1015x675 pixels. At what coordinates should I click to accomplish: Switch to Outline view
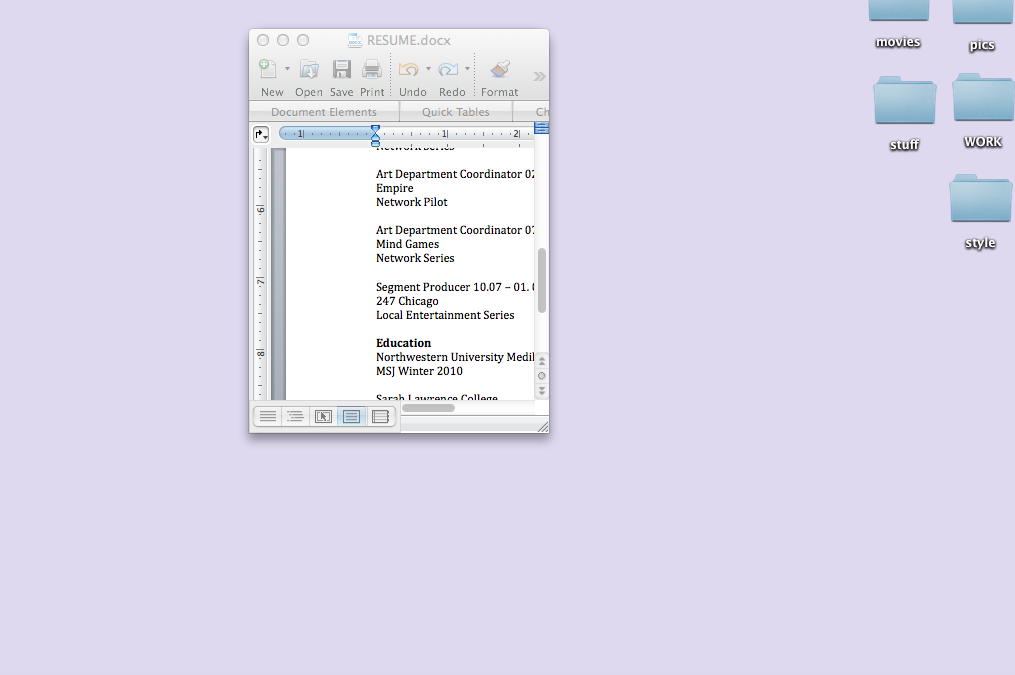click(295, 416)
